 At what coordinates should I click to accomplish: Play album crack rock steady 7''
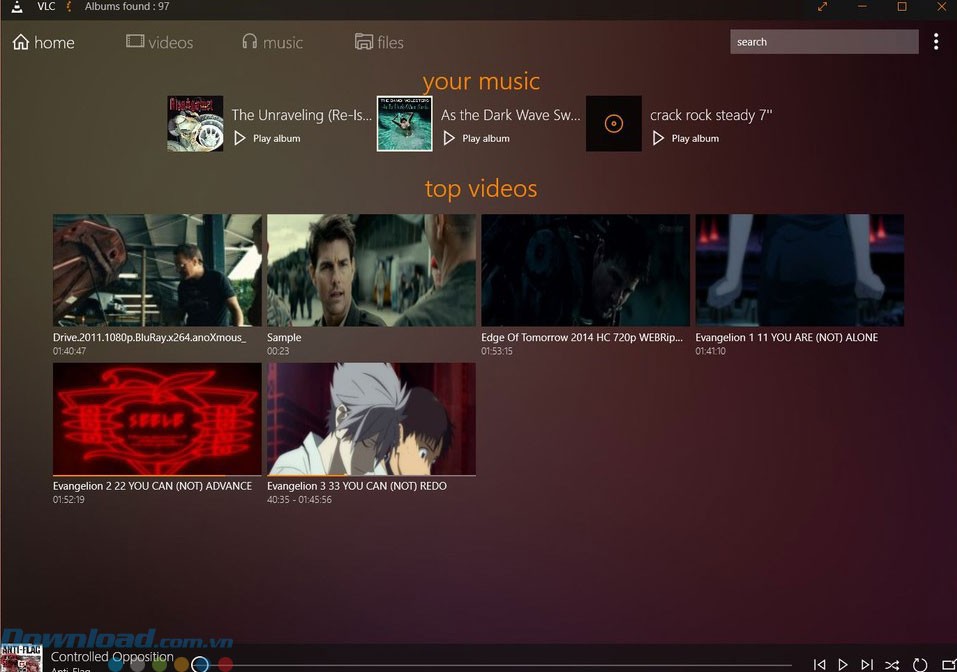685,138
